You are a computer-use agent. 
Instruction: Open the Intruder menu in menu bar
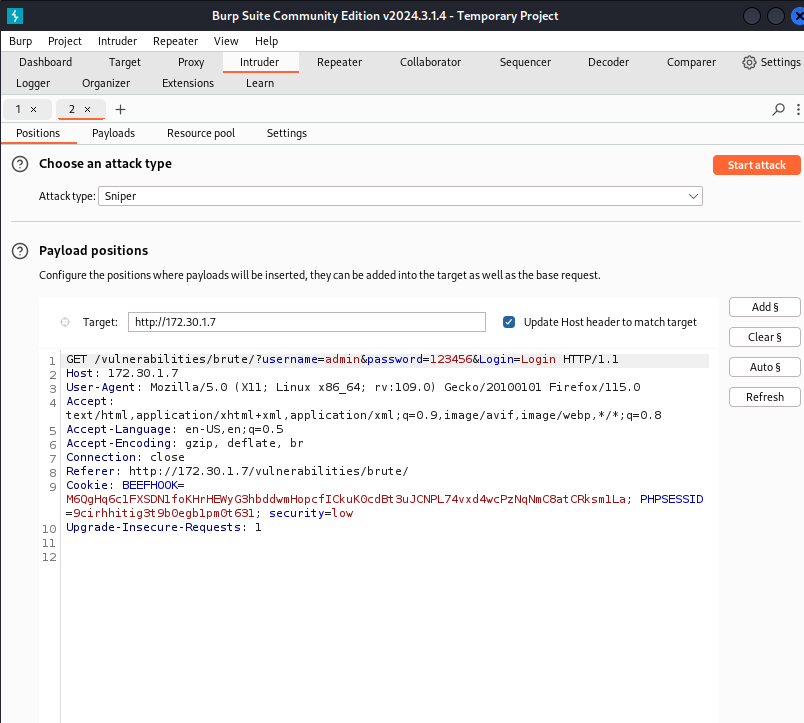click(117, 41)
